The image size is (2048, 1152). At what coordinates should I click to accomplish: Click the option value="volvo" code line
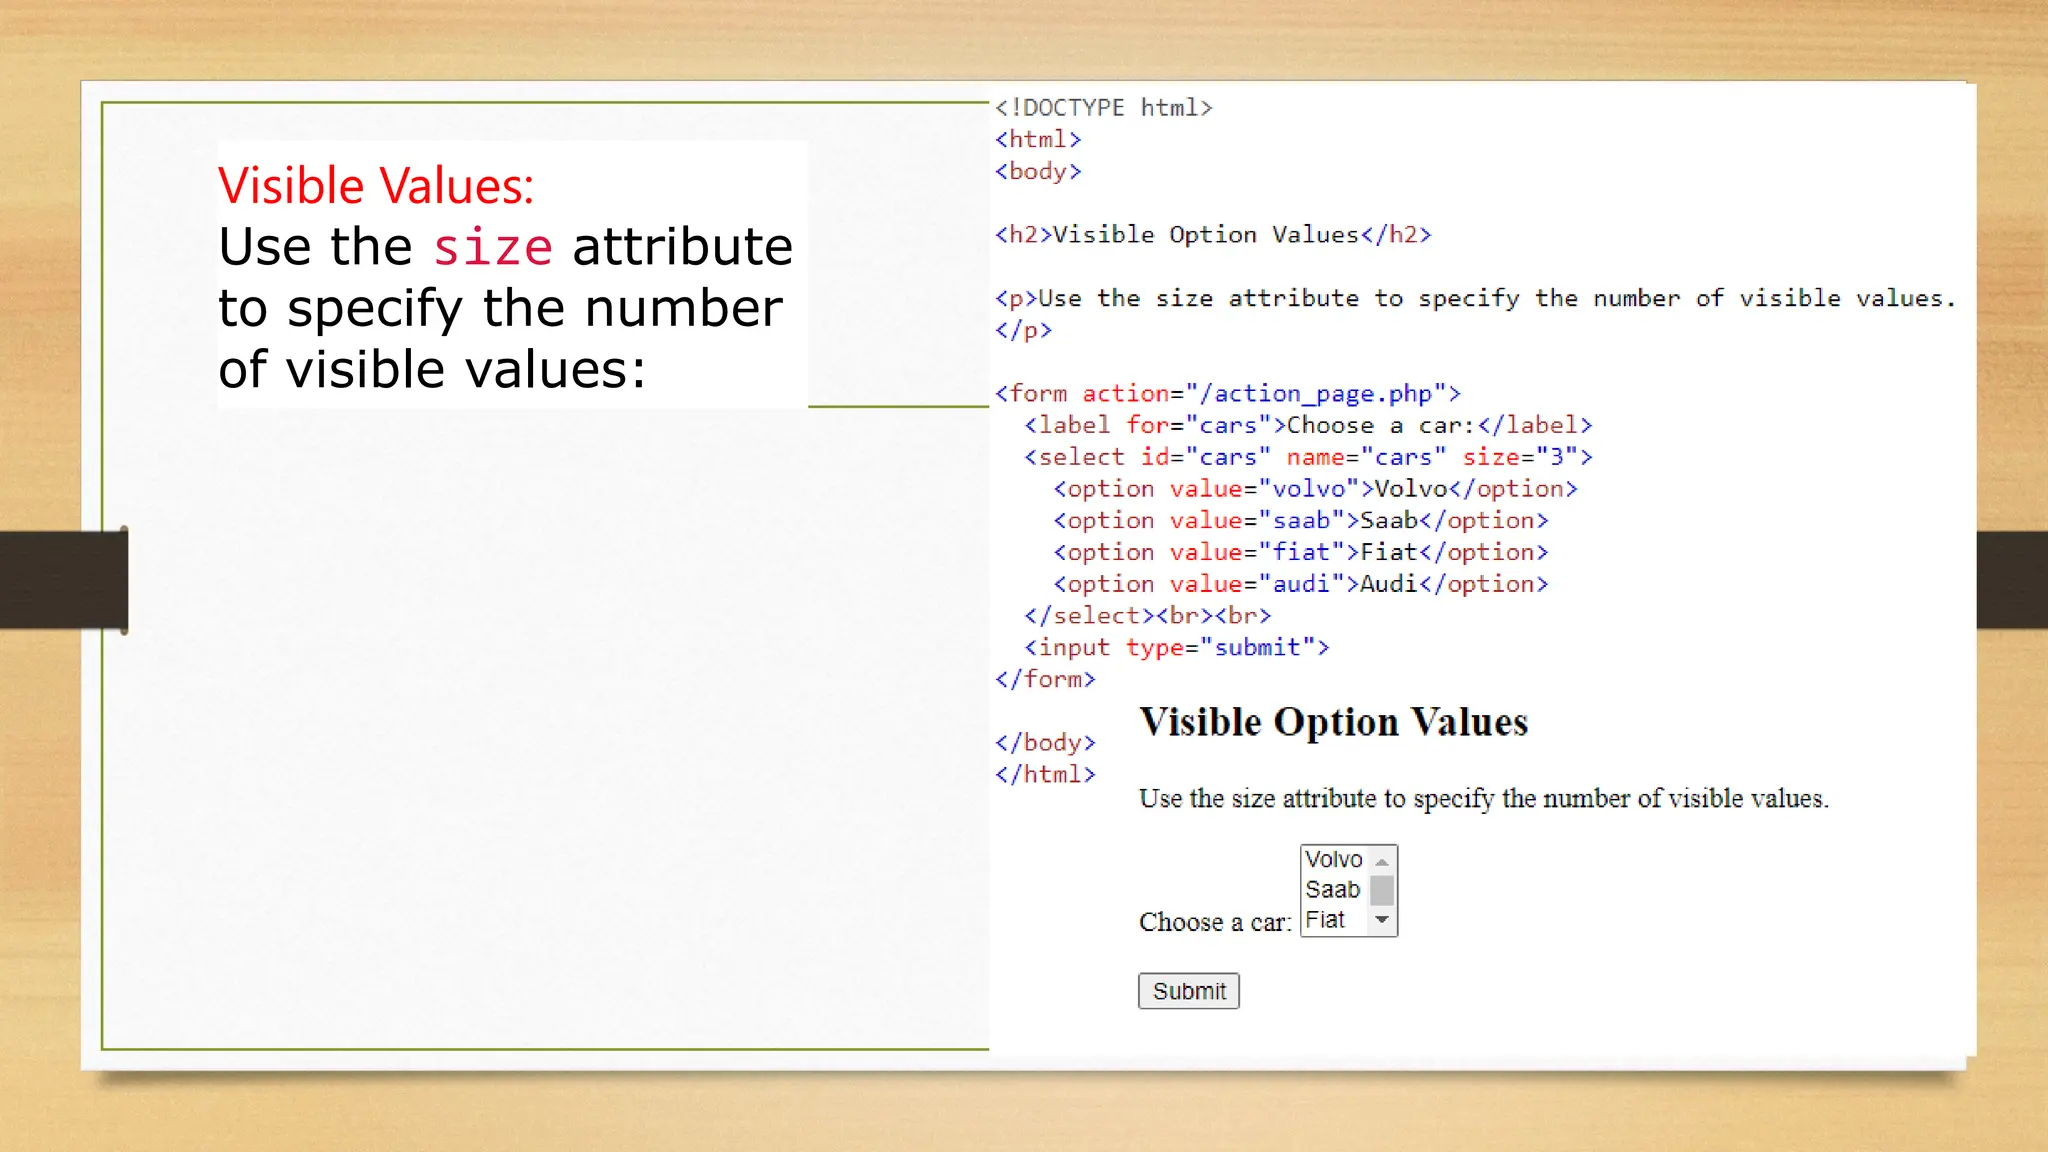(1315, 489)
